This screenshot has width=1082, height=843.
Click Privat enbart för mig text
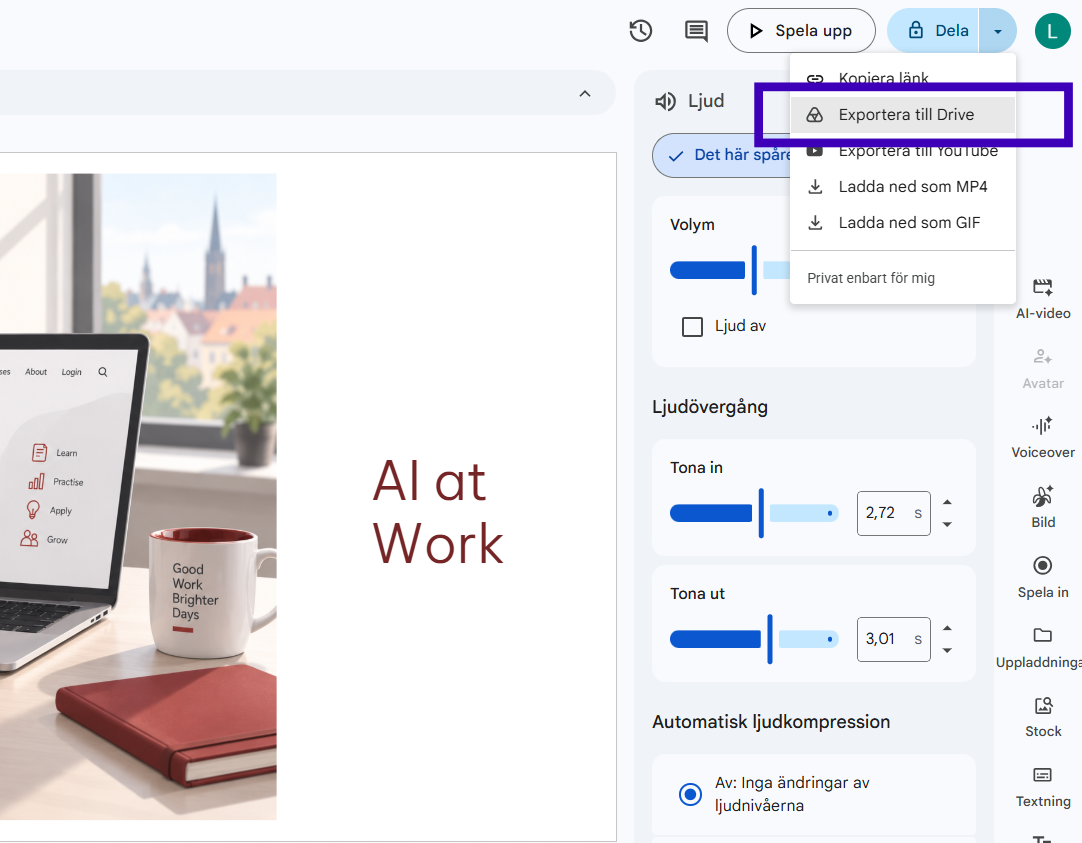pyautogui.click(x=871, y=278)
